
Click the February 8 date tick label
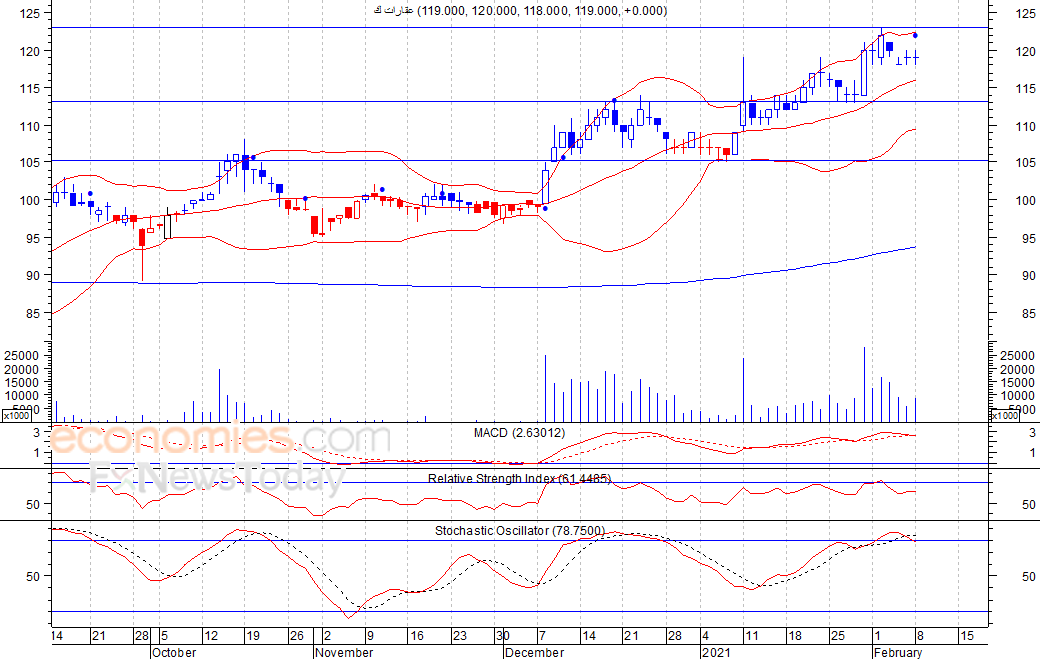coord(921,636)
